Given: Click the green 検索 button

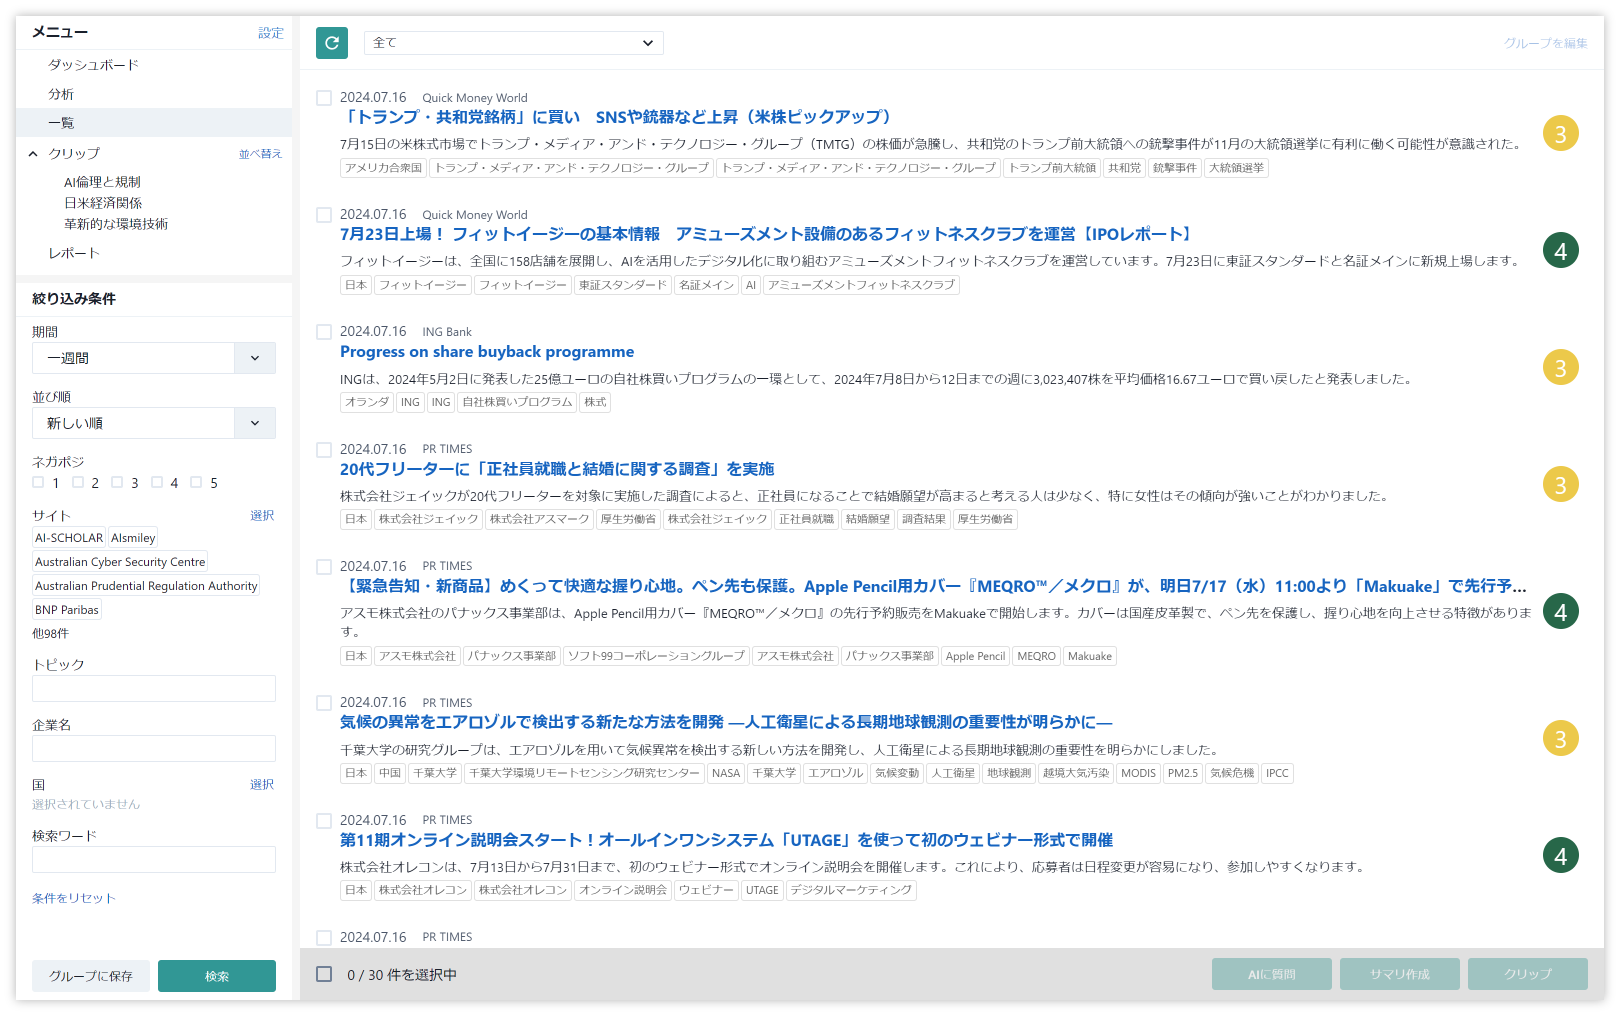Looking at the screenshot, I should [x=217, y=976].
